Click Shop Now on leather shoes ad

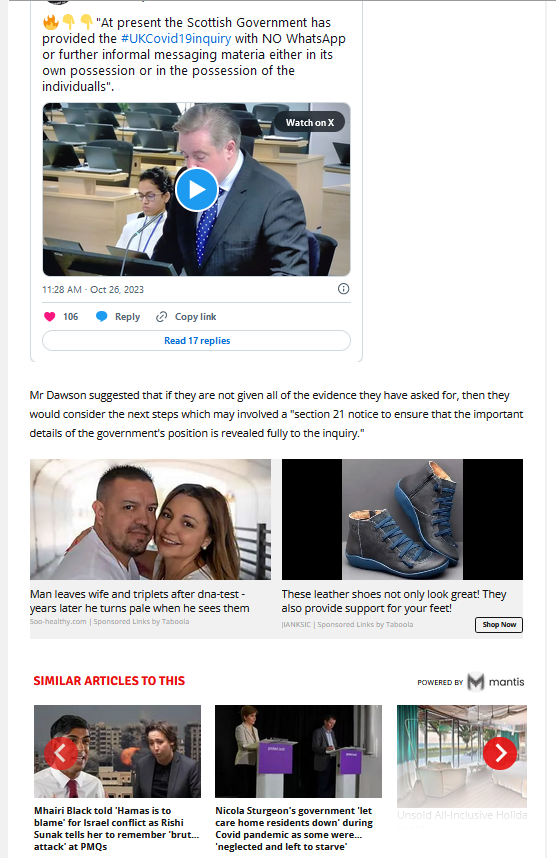tap(499, 625)
